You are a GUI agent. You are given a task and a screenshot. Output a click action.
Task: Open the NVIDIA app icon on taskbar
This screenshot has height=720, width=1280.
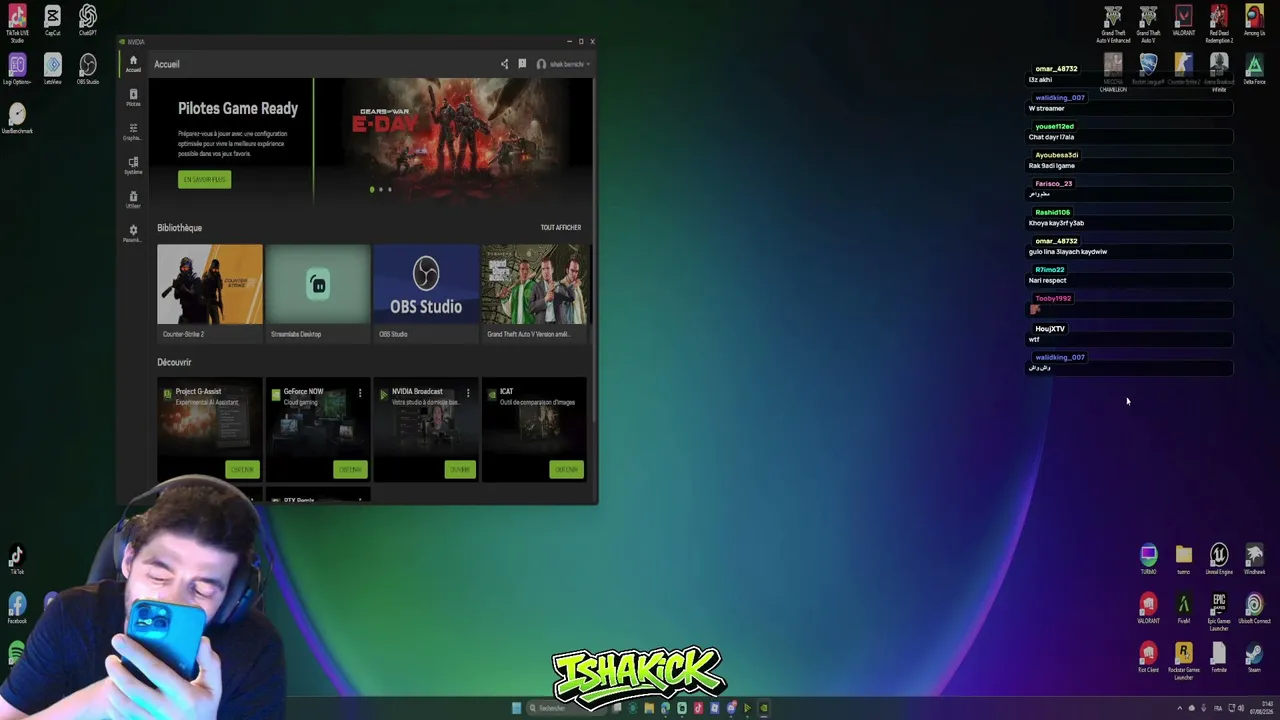click(763, 708)
